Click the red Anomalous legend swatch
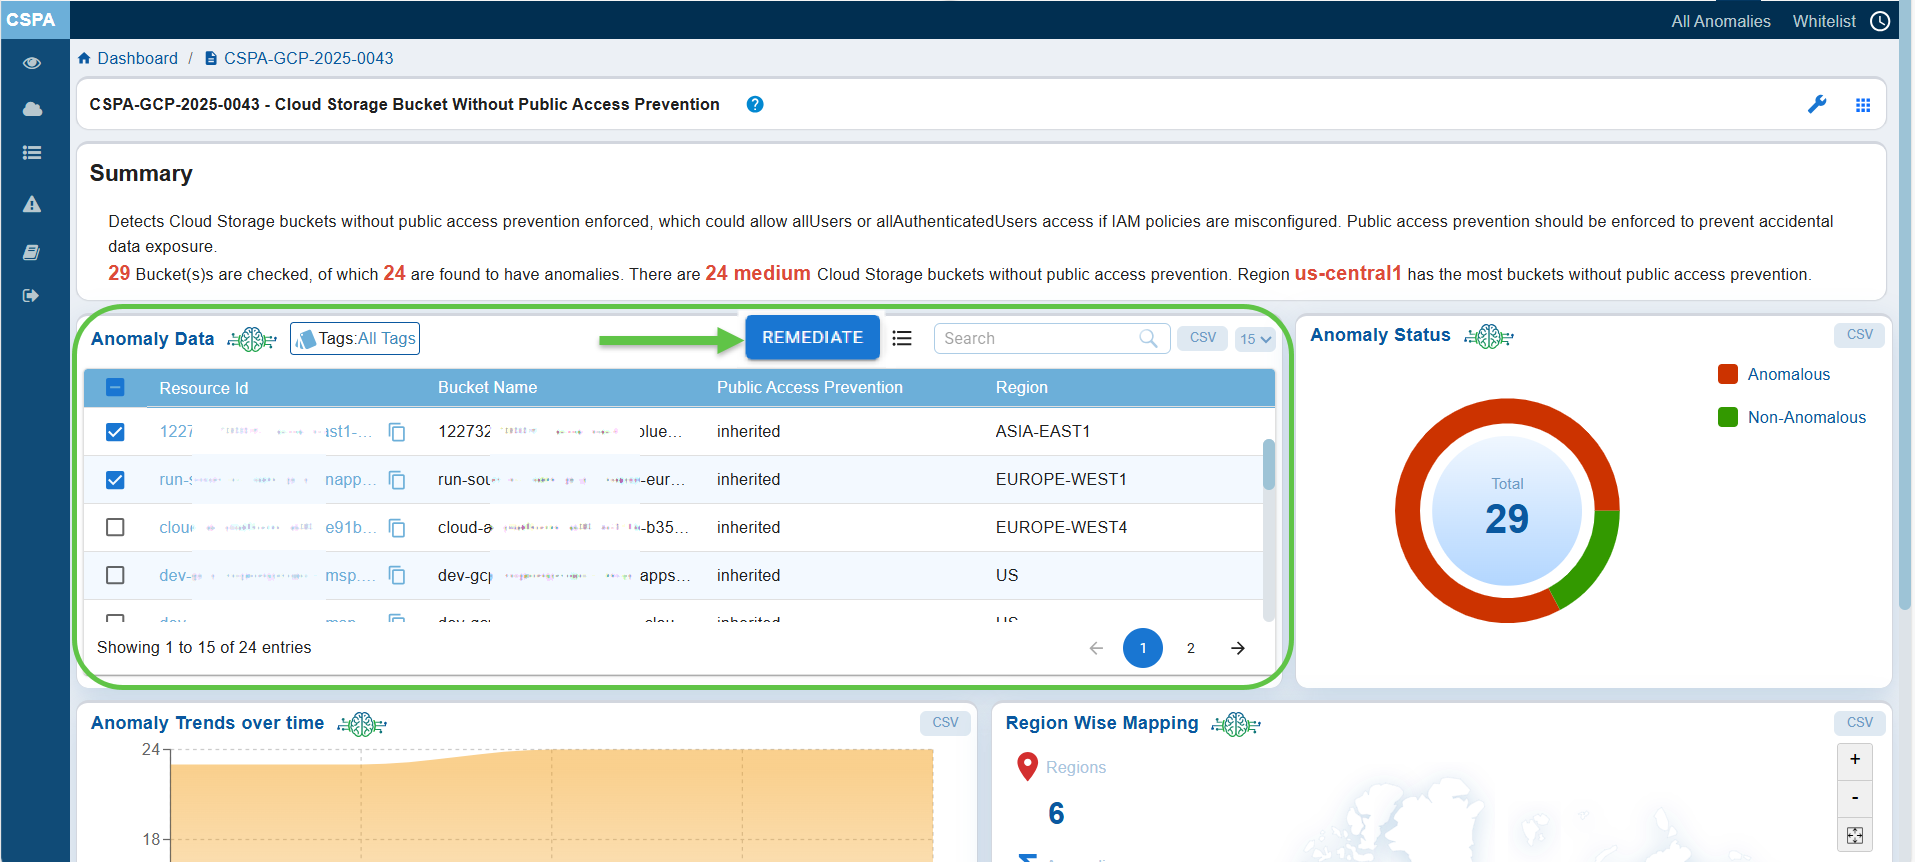Screen dimensions: 1915x862 1727,374
